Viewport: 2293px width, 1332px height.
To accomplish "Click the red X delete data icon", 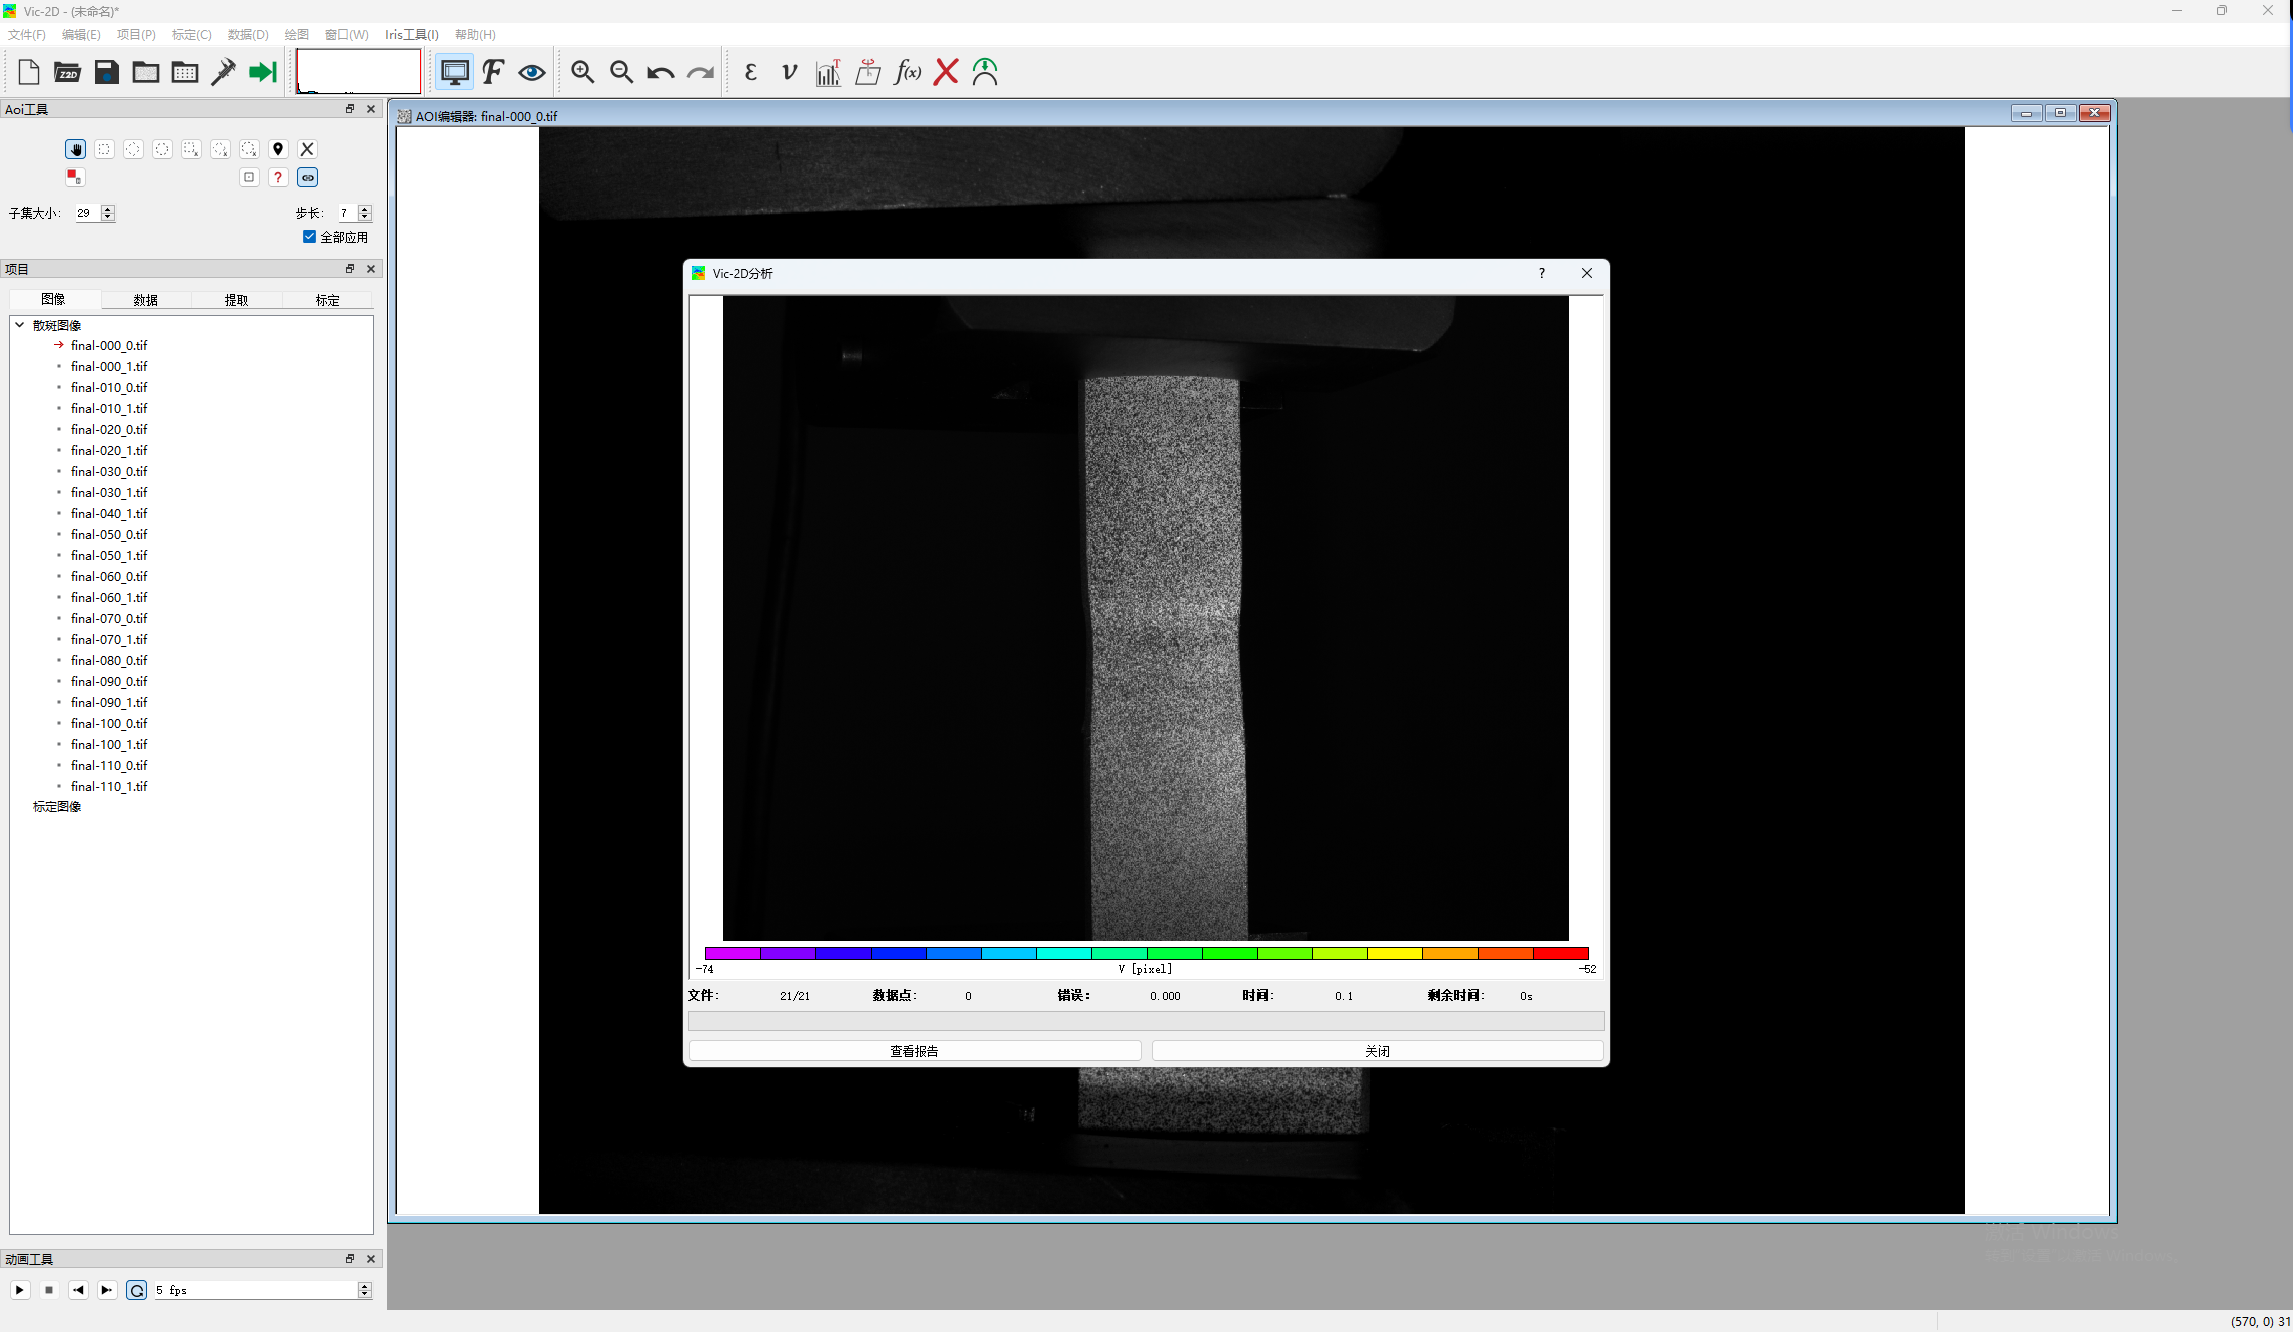I will click(x=946, y=72).
